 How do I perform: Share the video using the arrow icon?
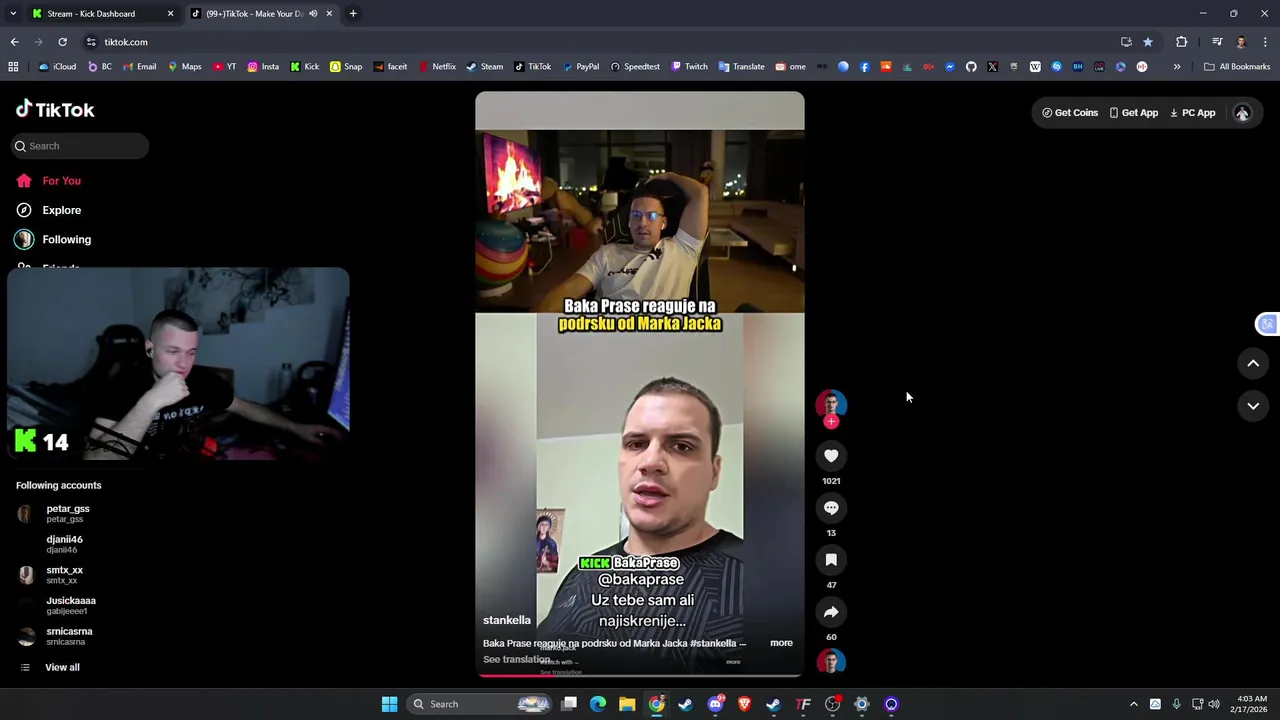tap(831, 612)
